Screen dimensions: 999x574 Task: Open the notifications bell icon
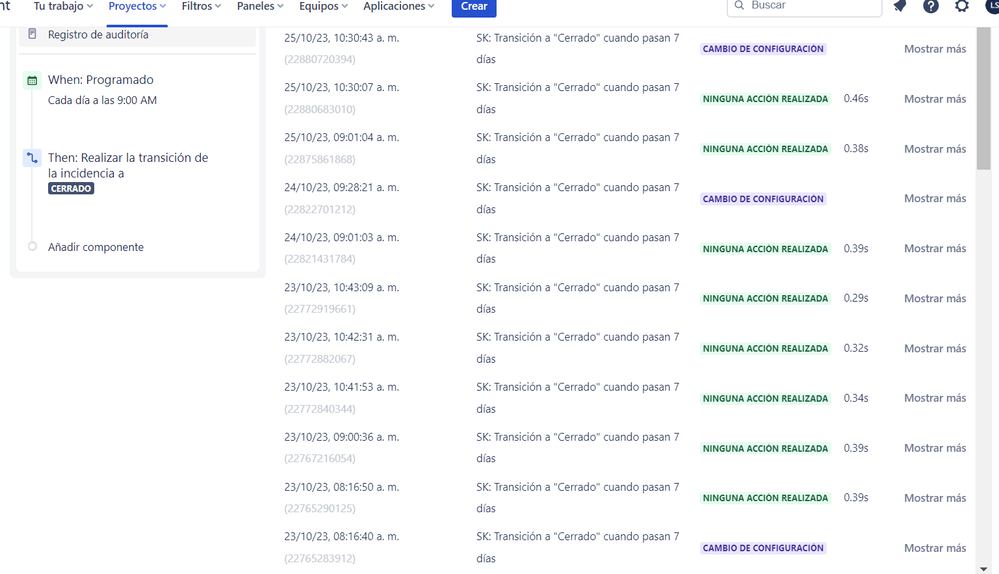[900, 6]
